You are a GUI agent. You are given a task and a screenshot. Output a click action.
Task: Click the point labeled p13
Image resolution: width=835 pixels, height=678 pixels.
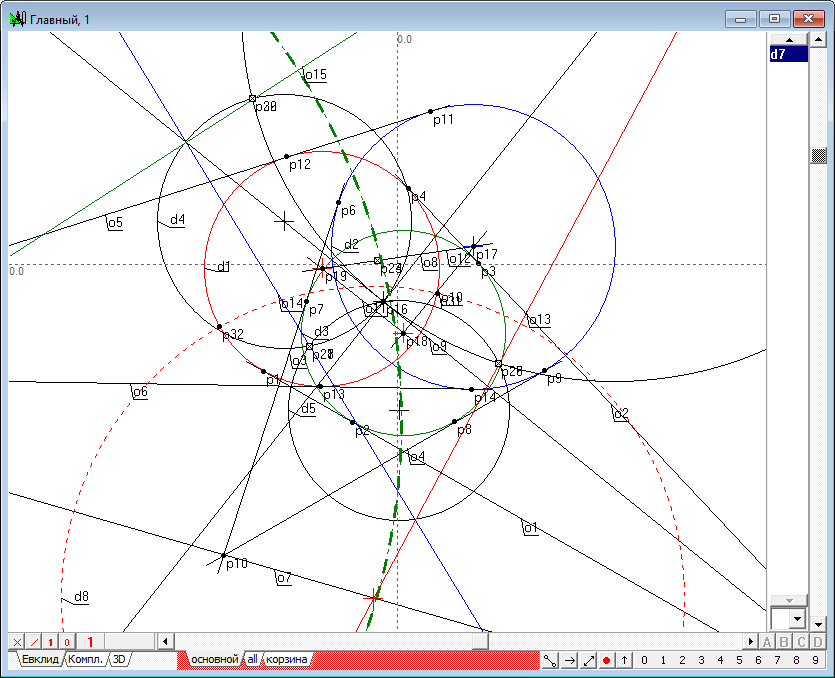coord(320,386)
